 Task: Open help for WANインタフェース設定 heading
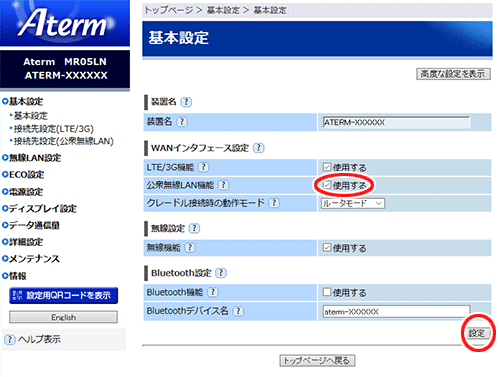click(259, 148)
